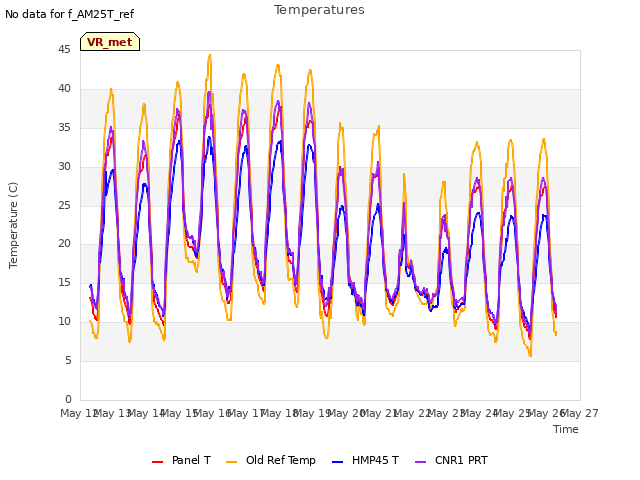
Task: Toggle the CNR1 PRT legend entry
Action: (451, 460)
